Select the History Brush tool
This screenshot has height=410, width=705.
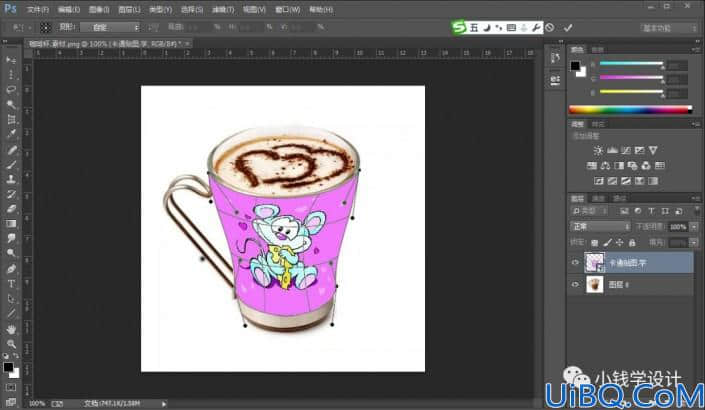pyautogui.click(x=11, y=194)
